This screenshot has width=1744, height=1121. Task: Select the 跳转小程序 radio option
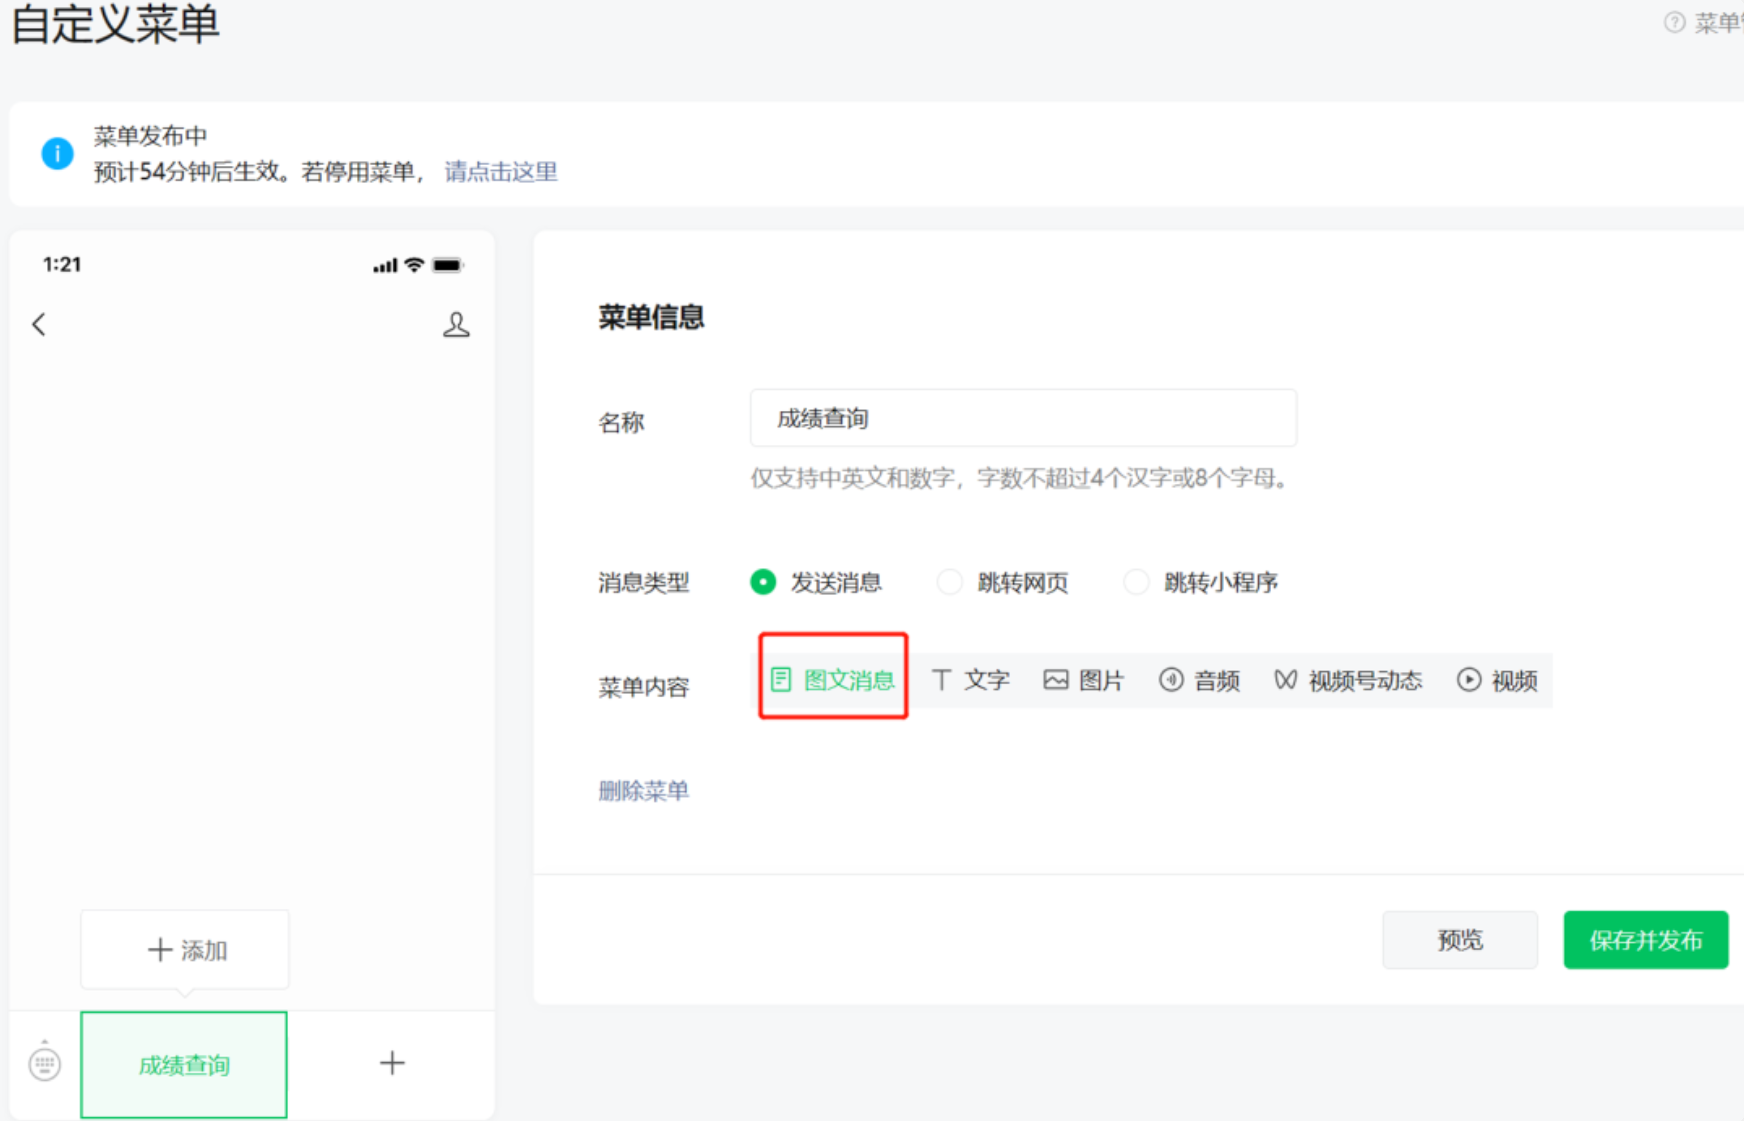(x=1201, y=582)
